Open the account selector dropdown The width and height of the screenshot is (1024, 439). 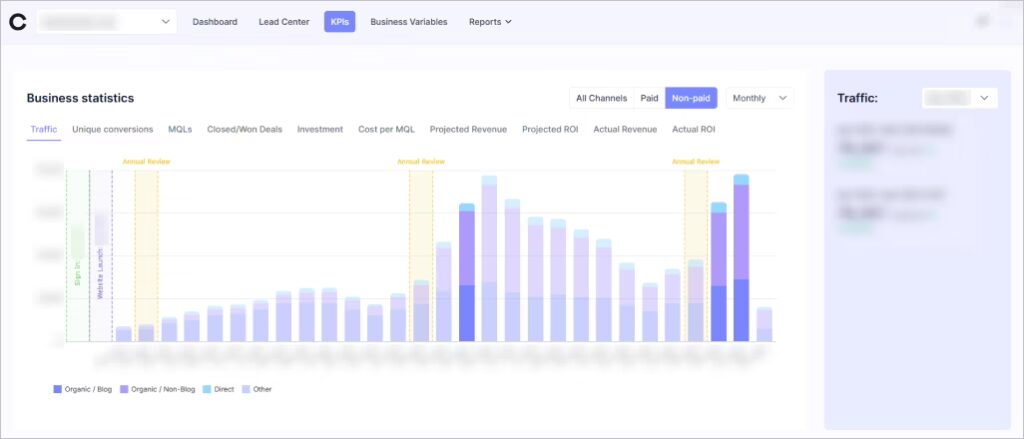coord(106,22)
